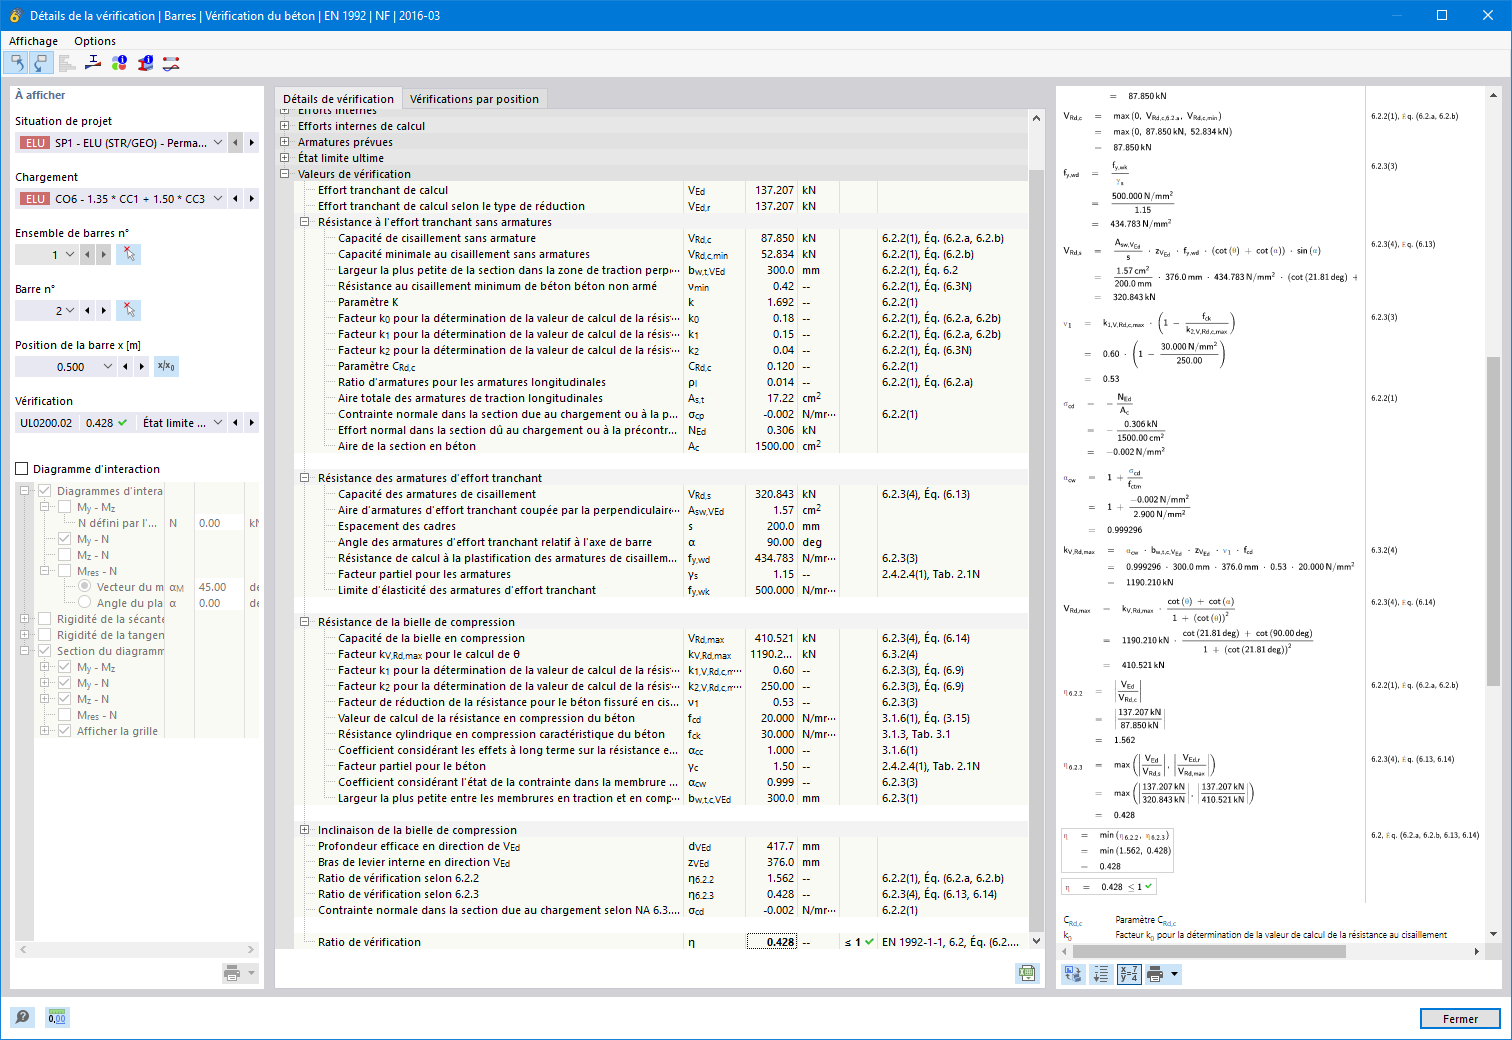Go to previous Situation de projet

pos(236,143)
